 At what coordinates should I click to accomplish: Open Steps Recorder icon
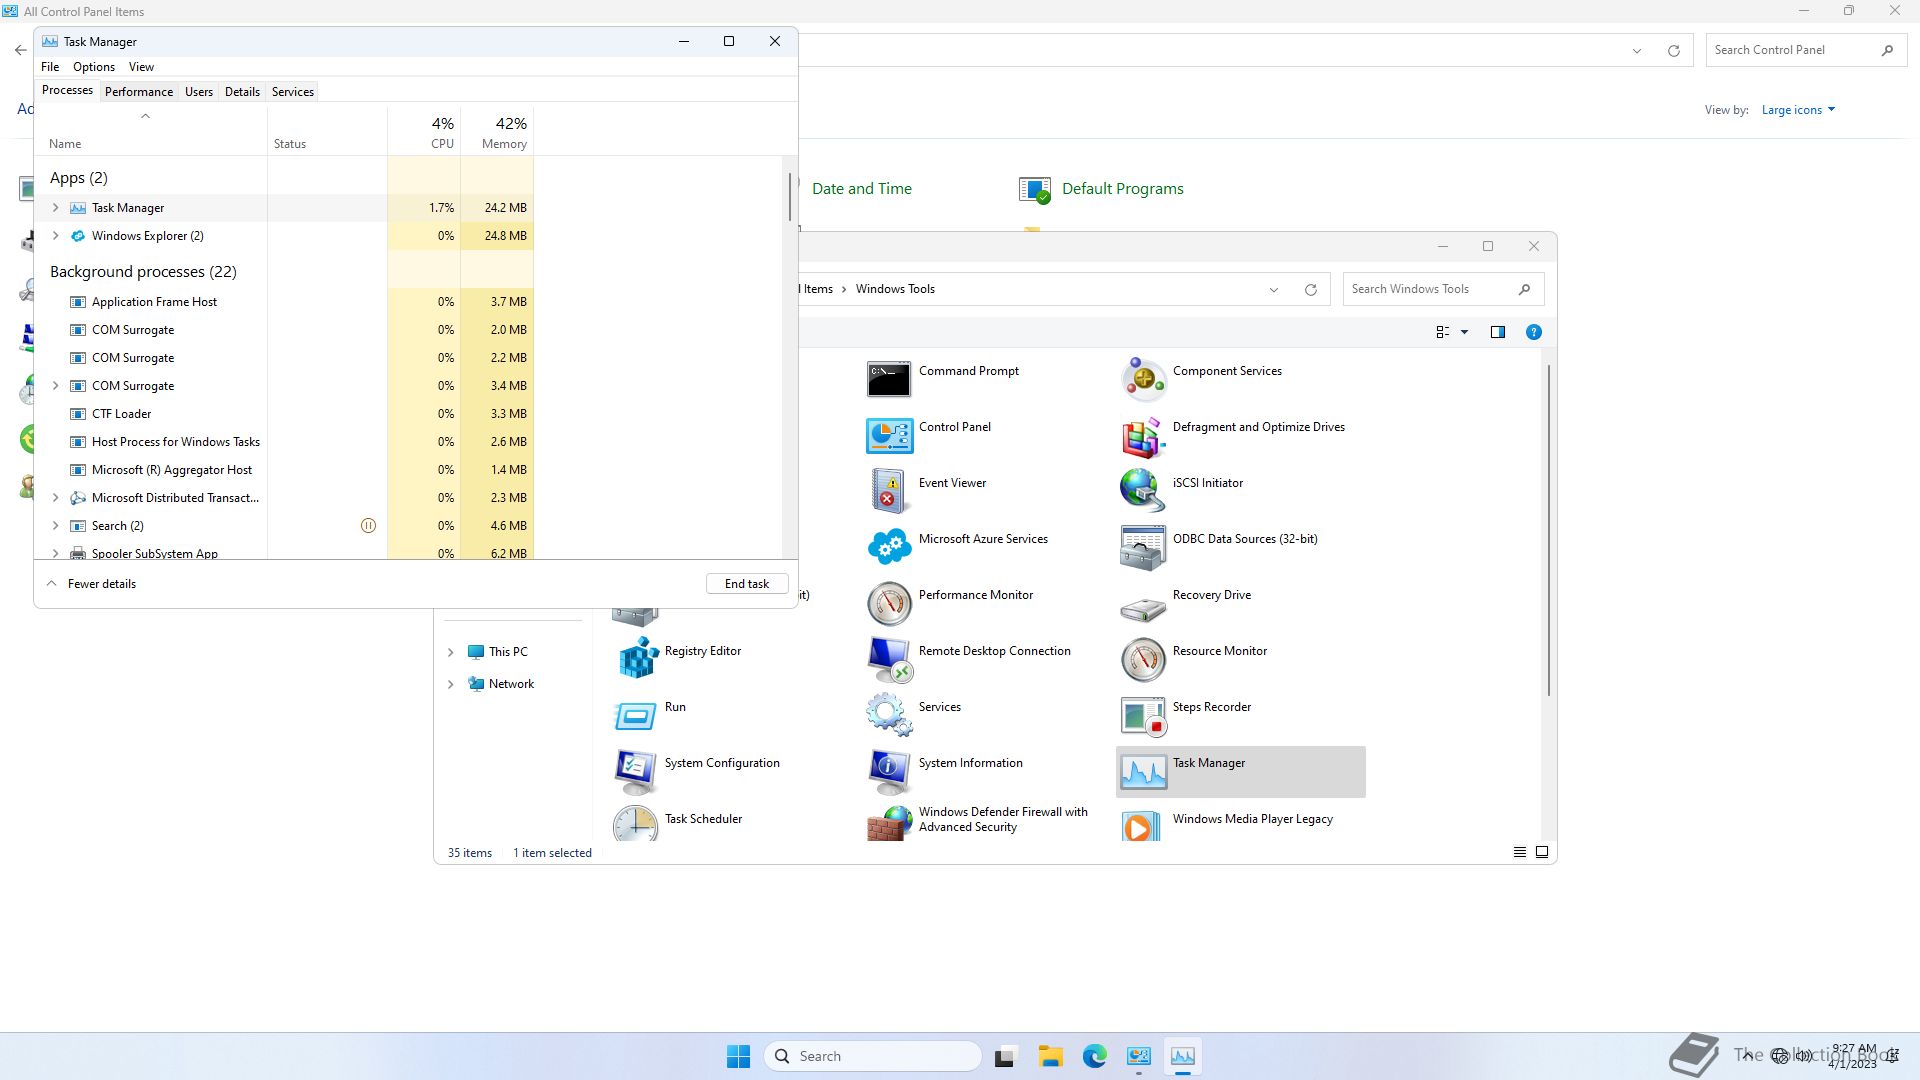point(1142,716)
